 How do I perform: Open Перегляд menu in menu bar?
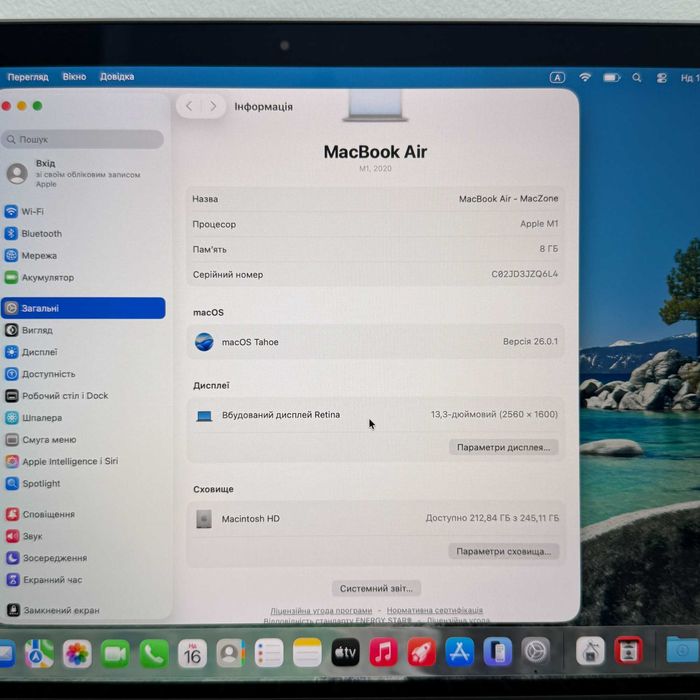(28, 77)
